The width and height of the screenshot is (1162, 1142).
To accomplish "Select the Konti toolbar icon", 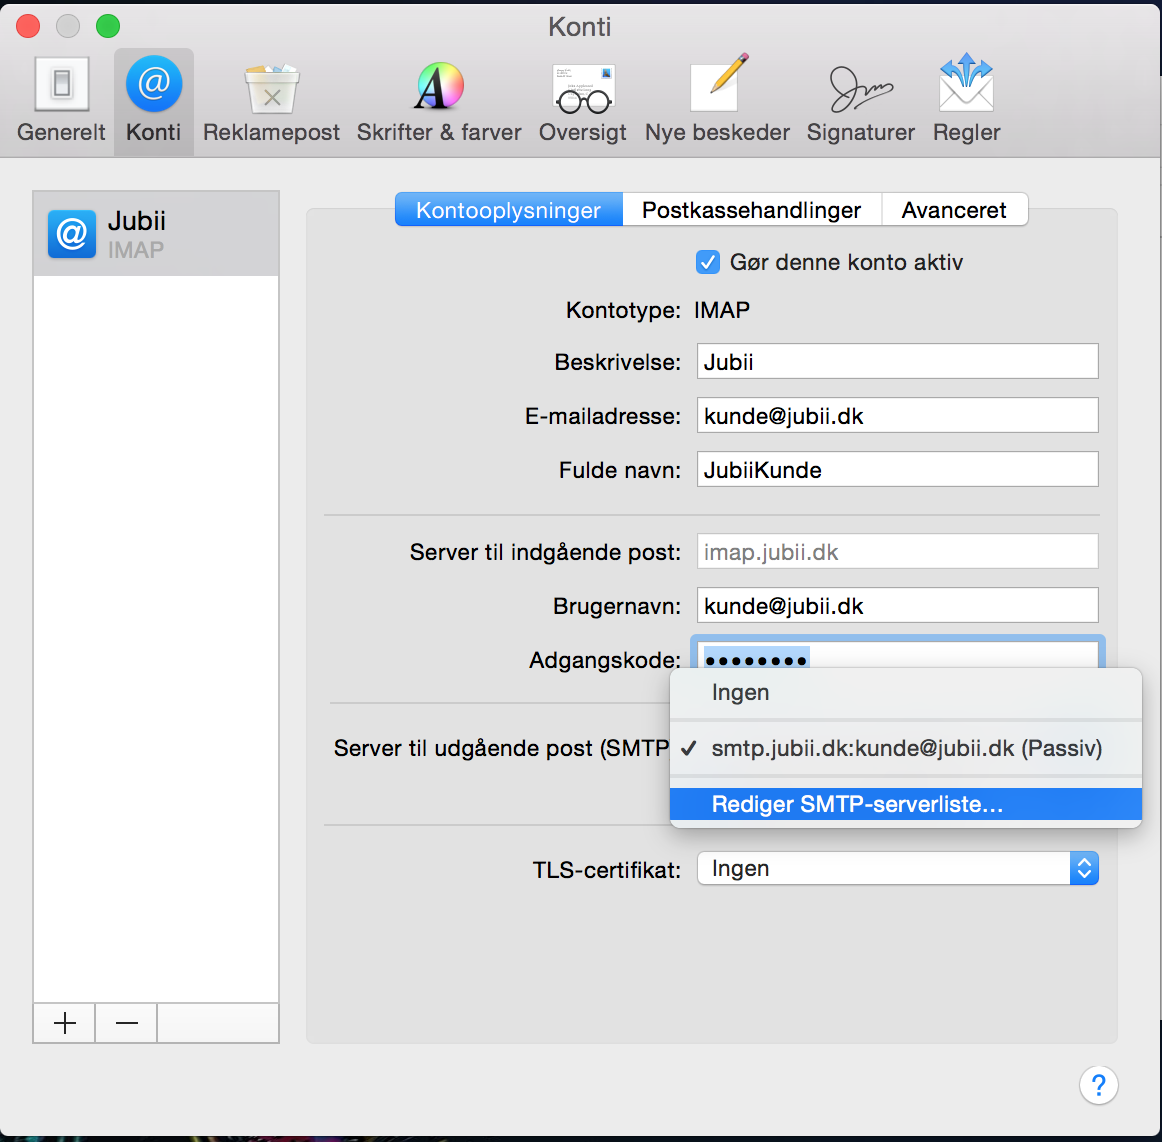I will click(x=153, y=100).
